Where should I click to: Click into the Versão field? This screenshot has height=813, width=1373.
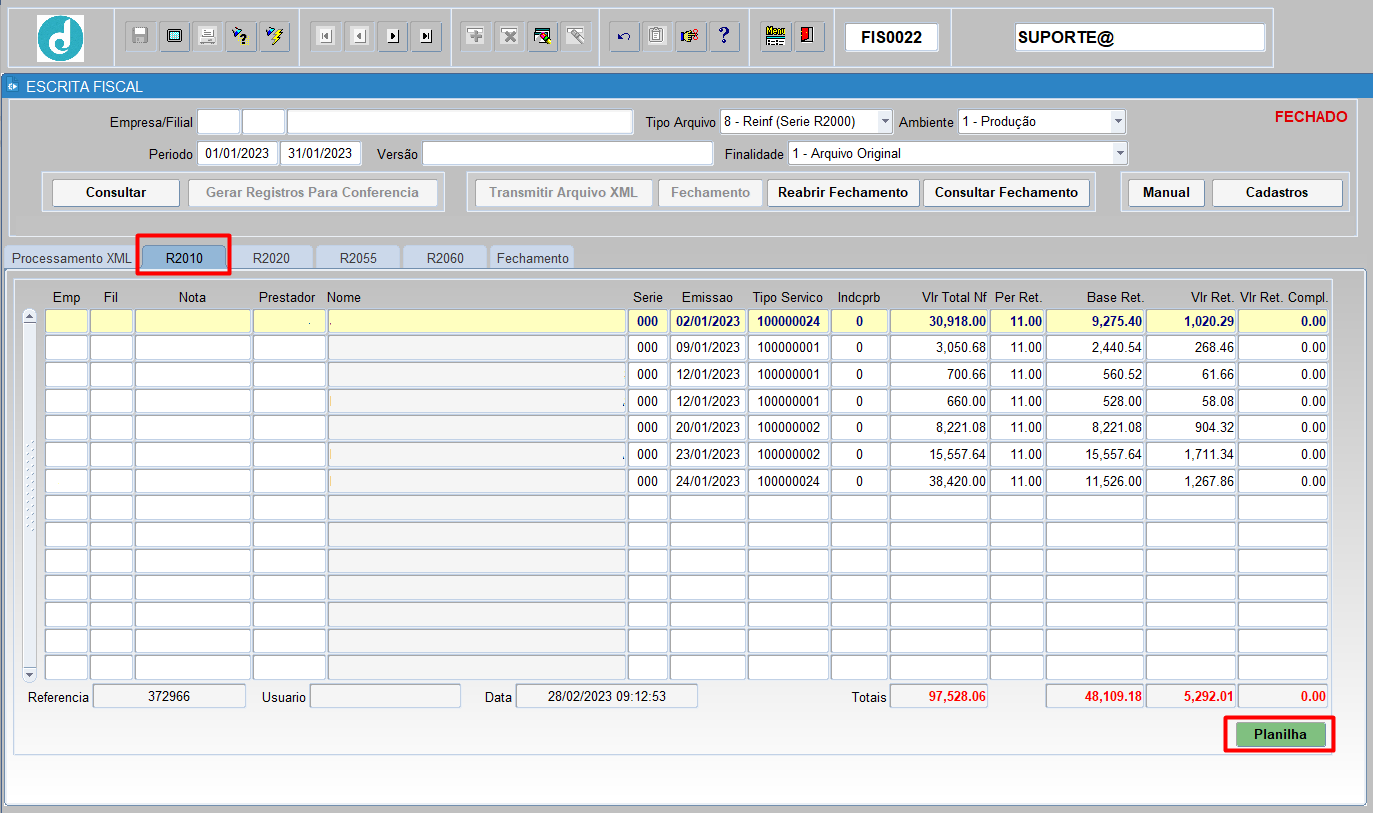[567, 154]
